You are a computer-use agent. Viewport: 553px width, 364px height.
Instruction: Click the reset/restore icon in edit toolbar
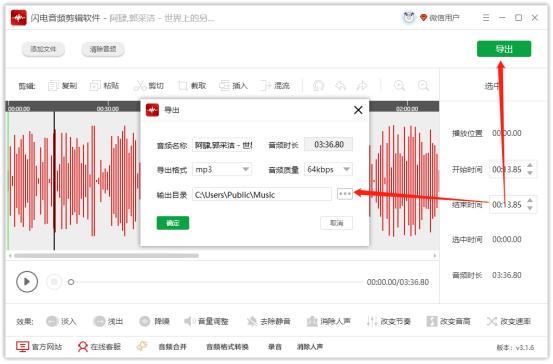(318, 85)
